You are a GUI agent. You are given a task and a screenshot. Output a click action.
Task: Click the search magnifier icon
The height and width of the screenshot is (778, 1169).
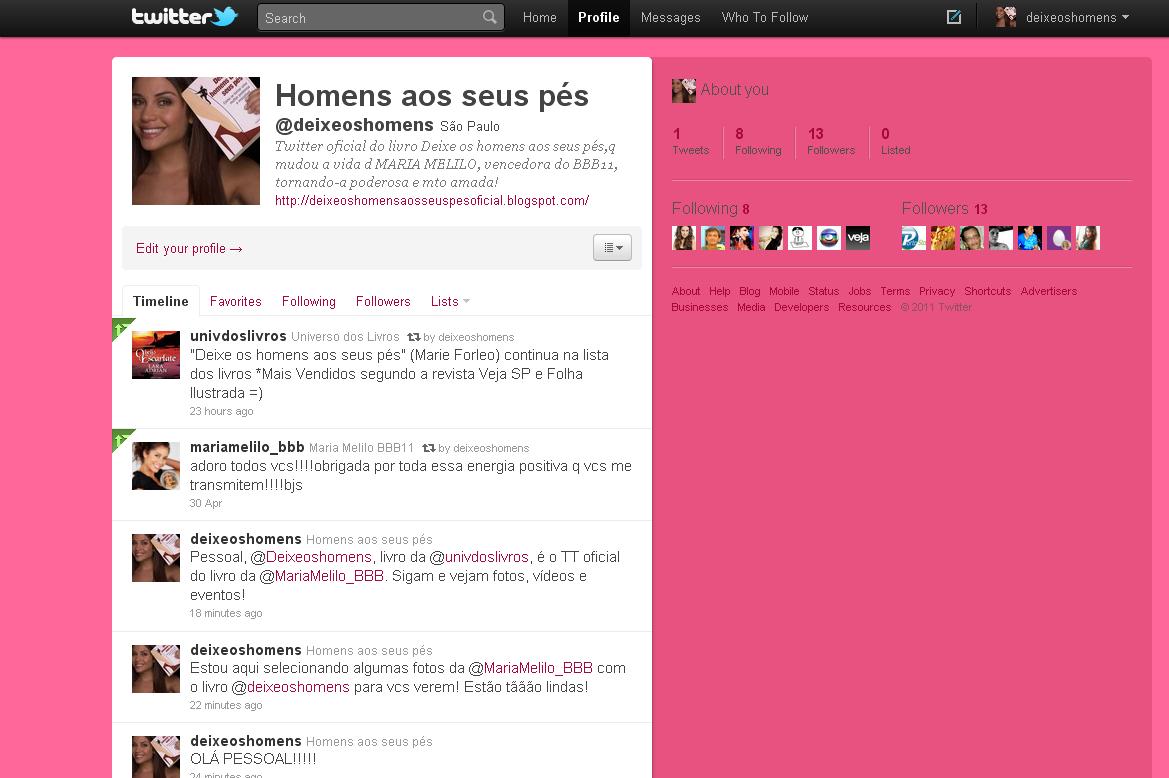coord(490,17)
